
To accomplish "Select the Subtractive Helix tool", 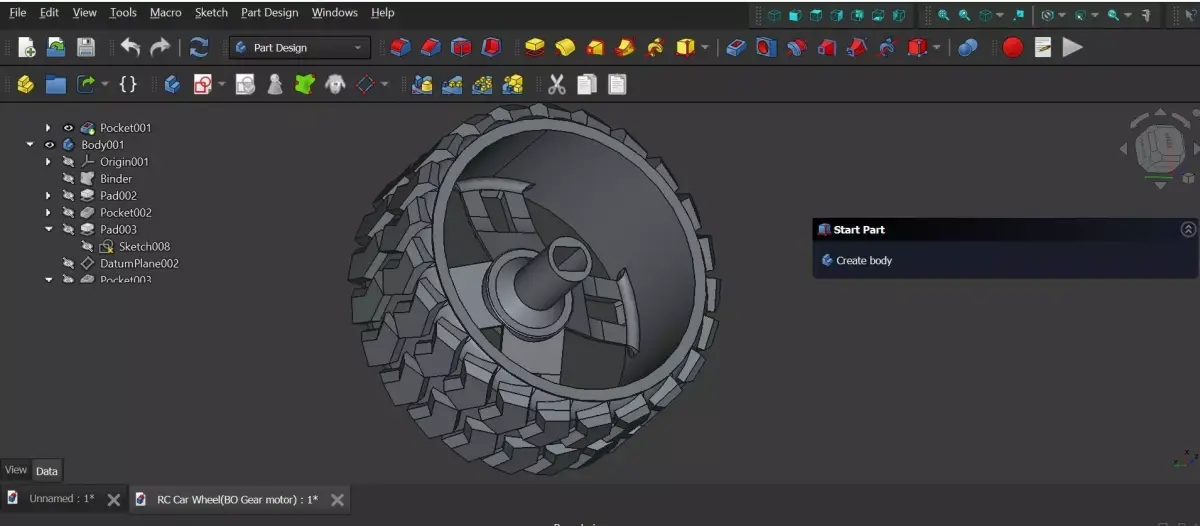I will click(887, 47).
